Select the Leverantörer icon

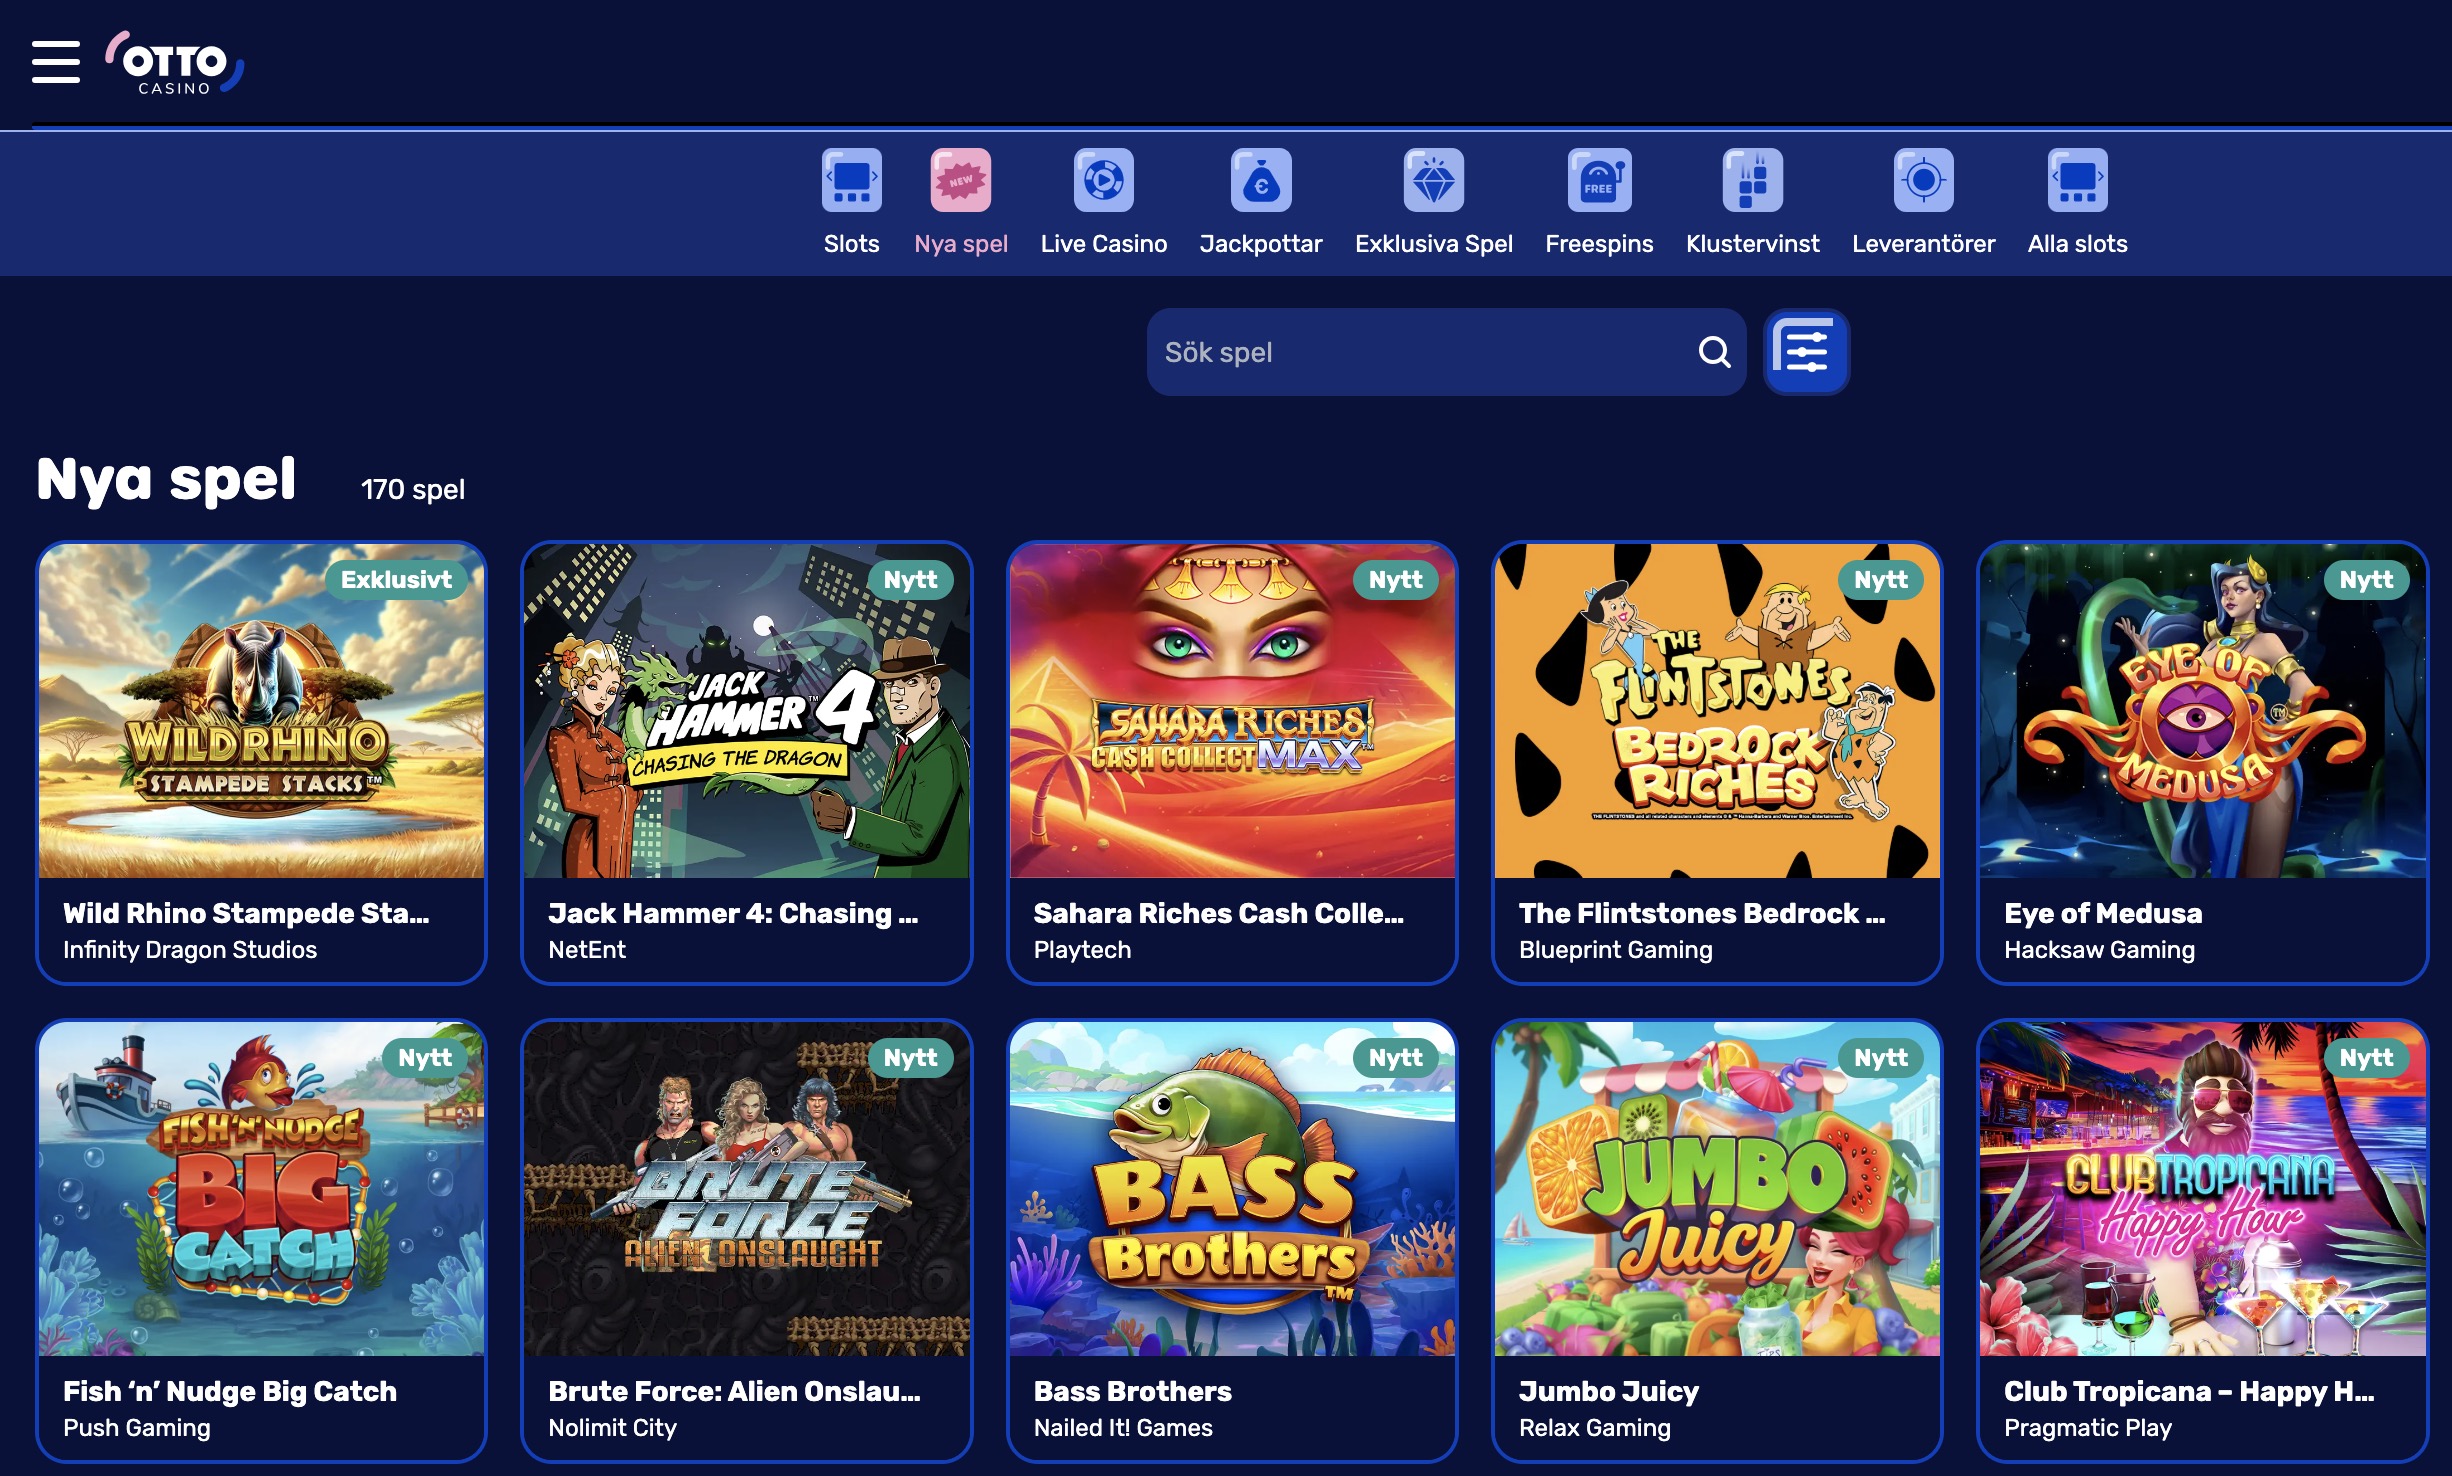(1922, 181)
